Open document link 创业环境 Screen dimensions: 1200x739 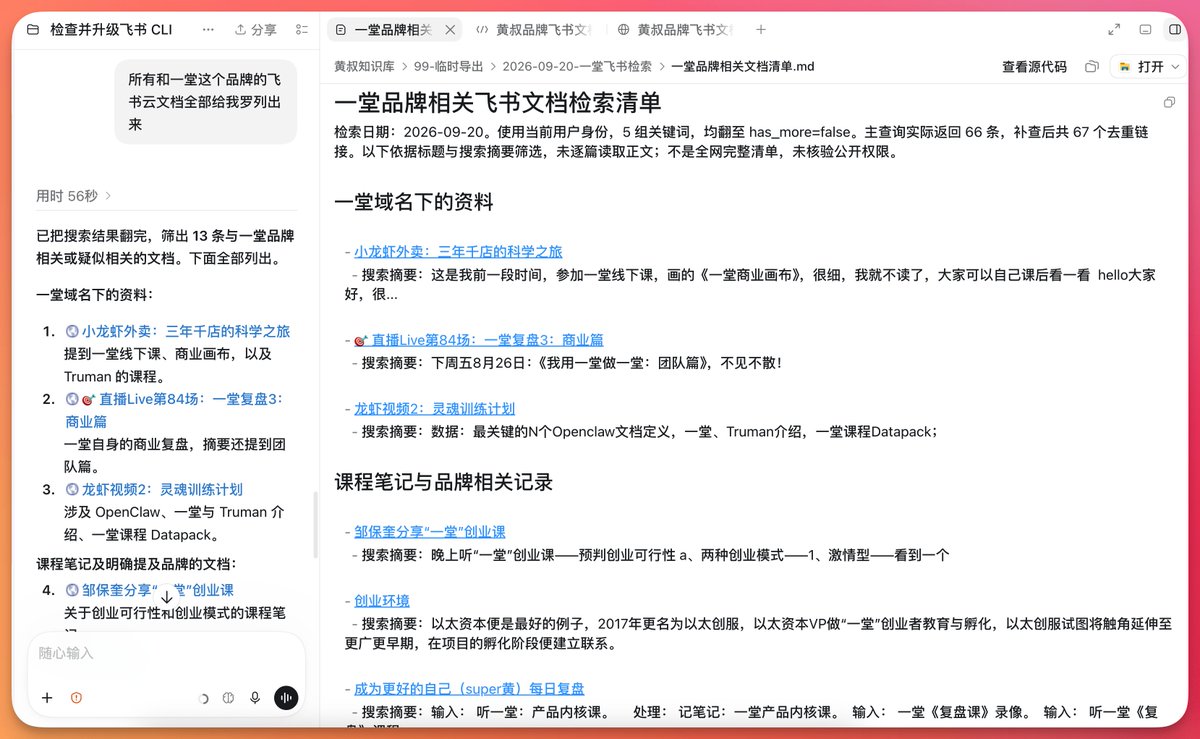pos(382,601)
